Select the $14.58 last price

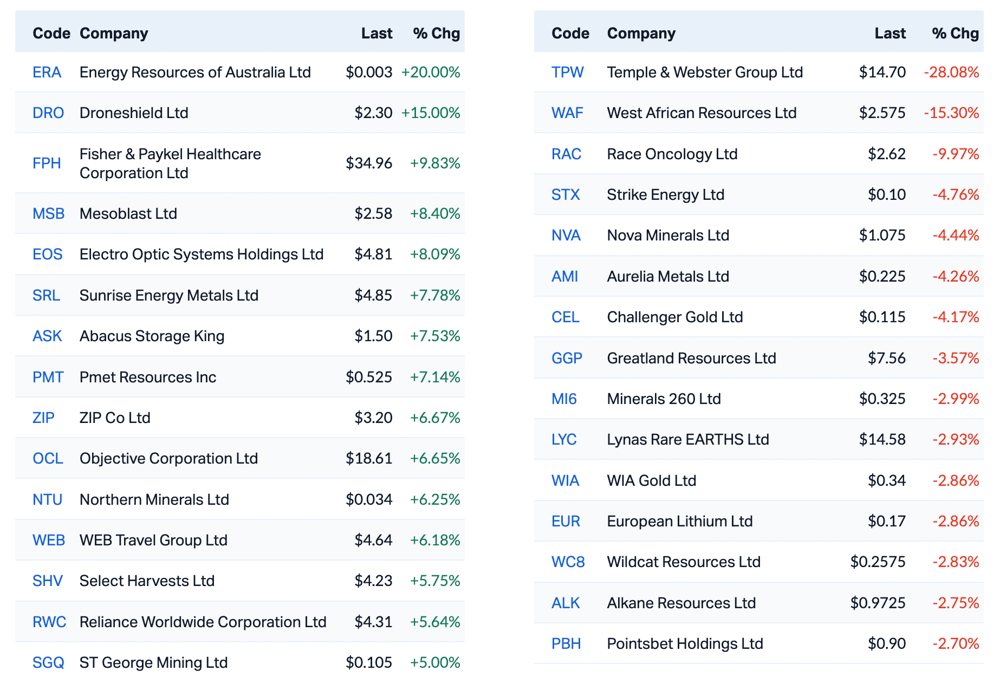pyautogui.click(x=882, y=439)
